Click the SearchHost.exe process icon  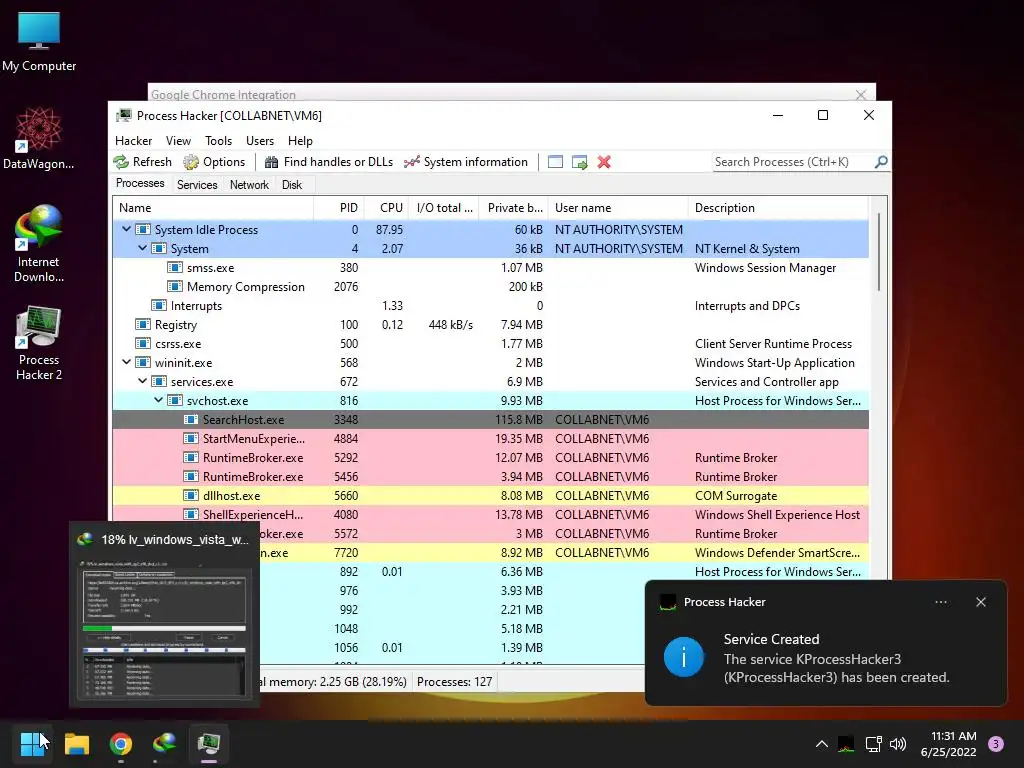[191, 419]
